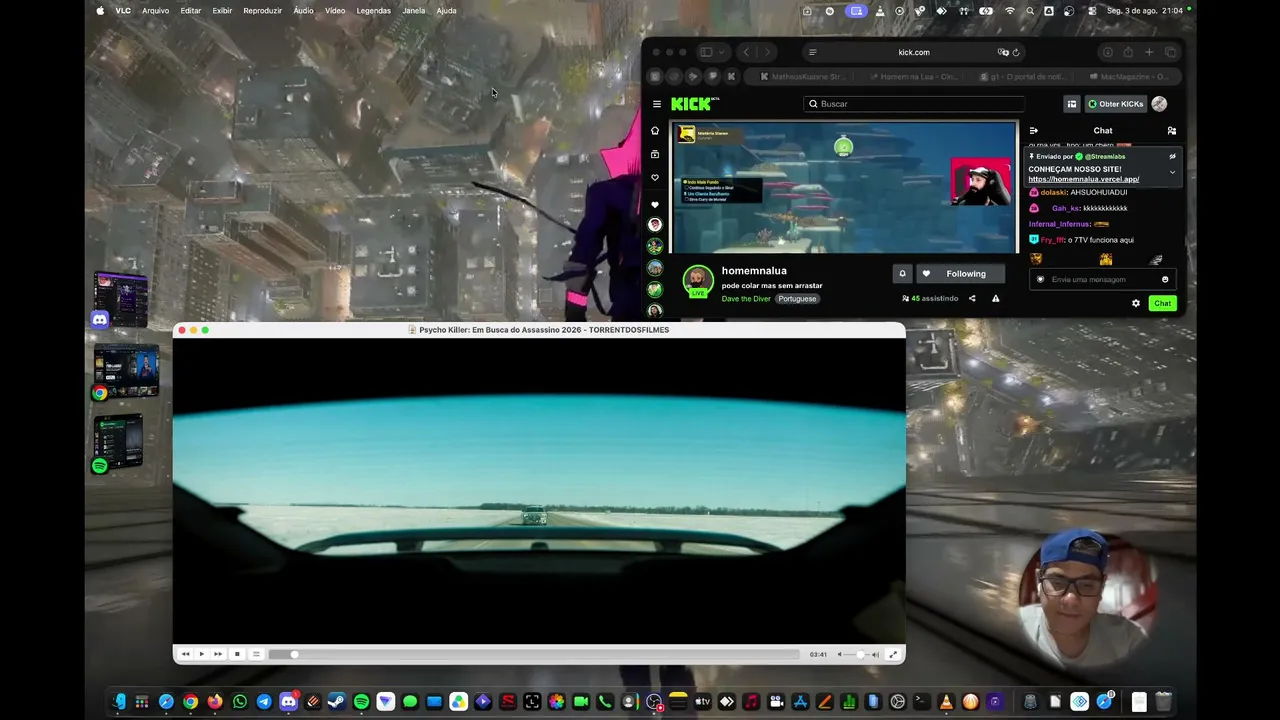1280x720 pixels.
Task: Switch to the g1 portal tab
Action: point(1021,76)
